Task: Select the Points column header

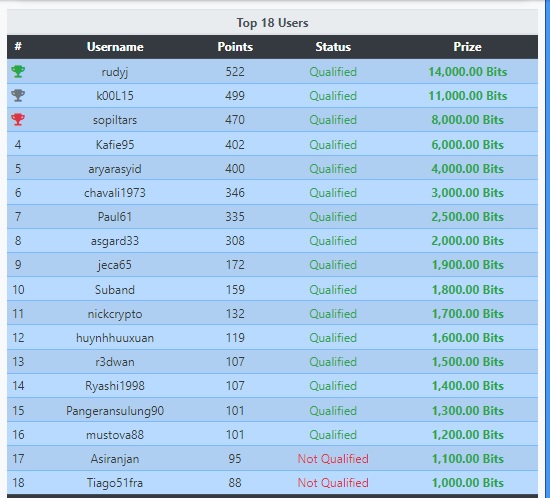Action: coord(235,47)
